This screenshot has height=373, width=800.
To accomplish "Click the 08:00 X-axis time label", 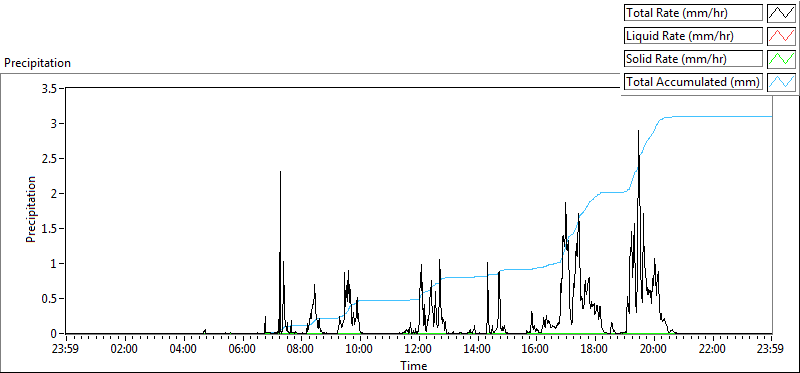I will click(301, 350).
